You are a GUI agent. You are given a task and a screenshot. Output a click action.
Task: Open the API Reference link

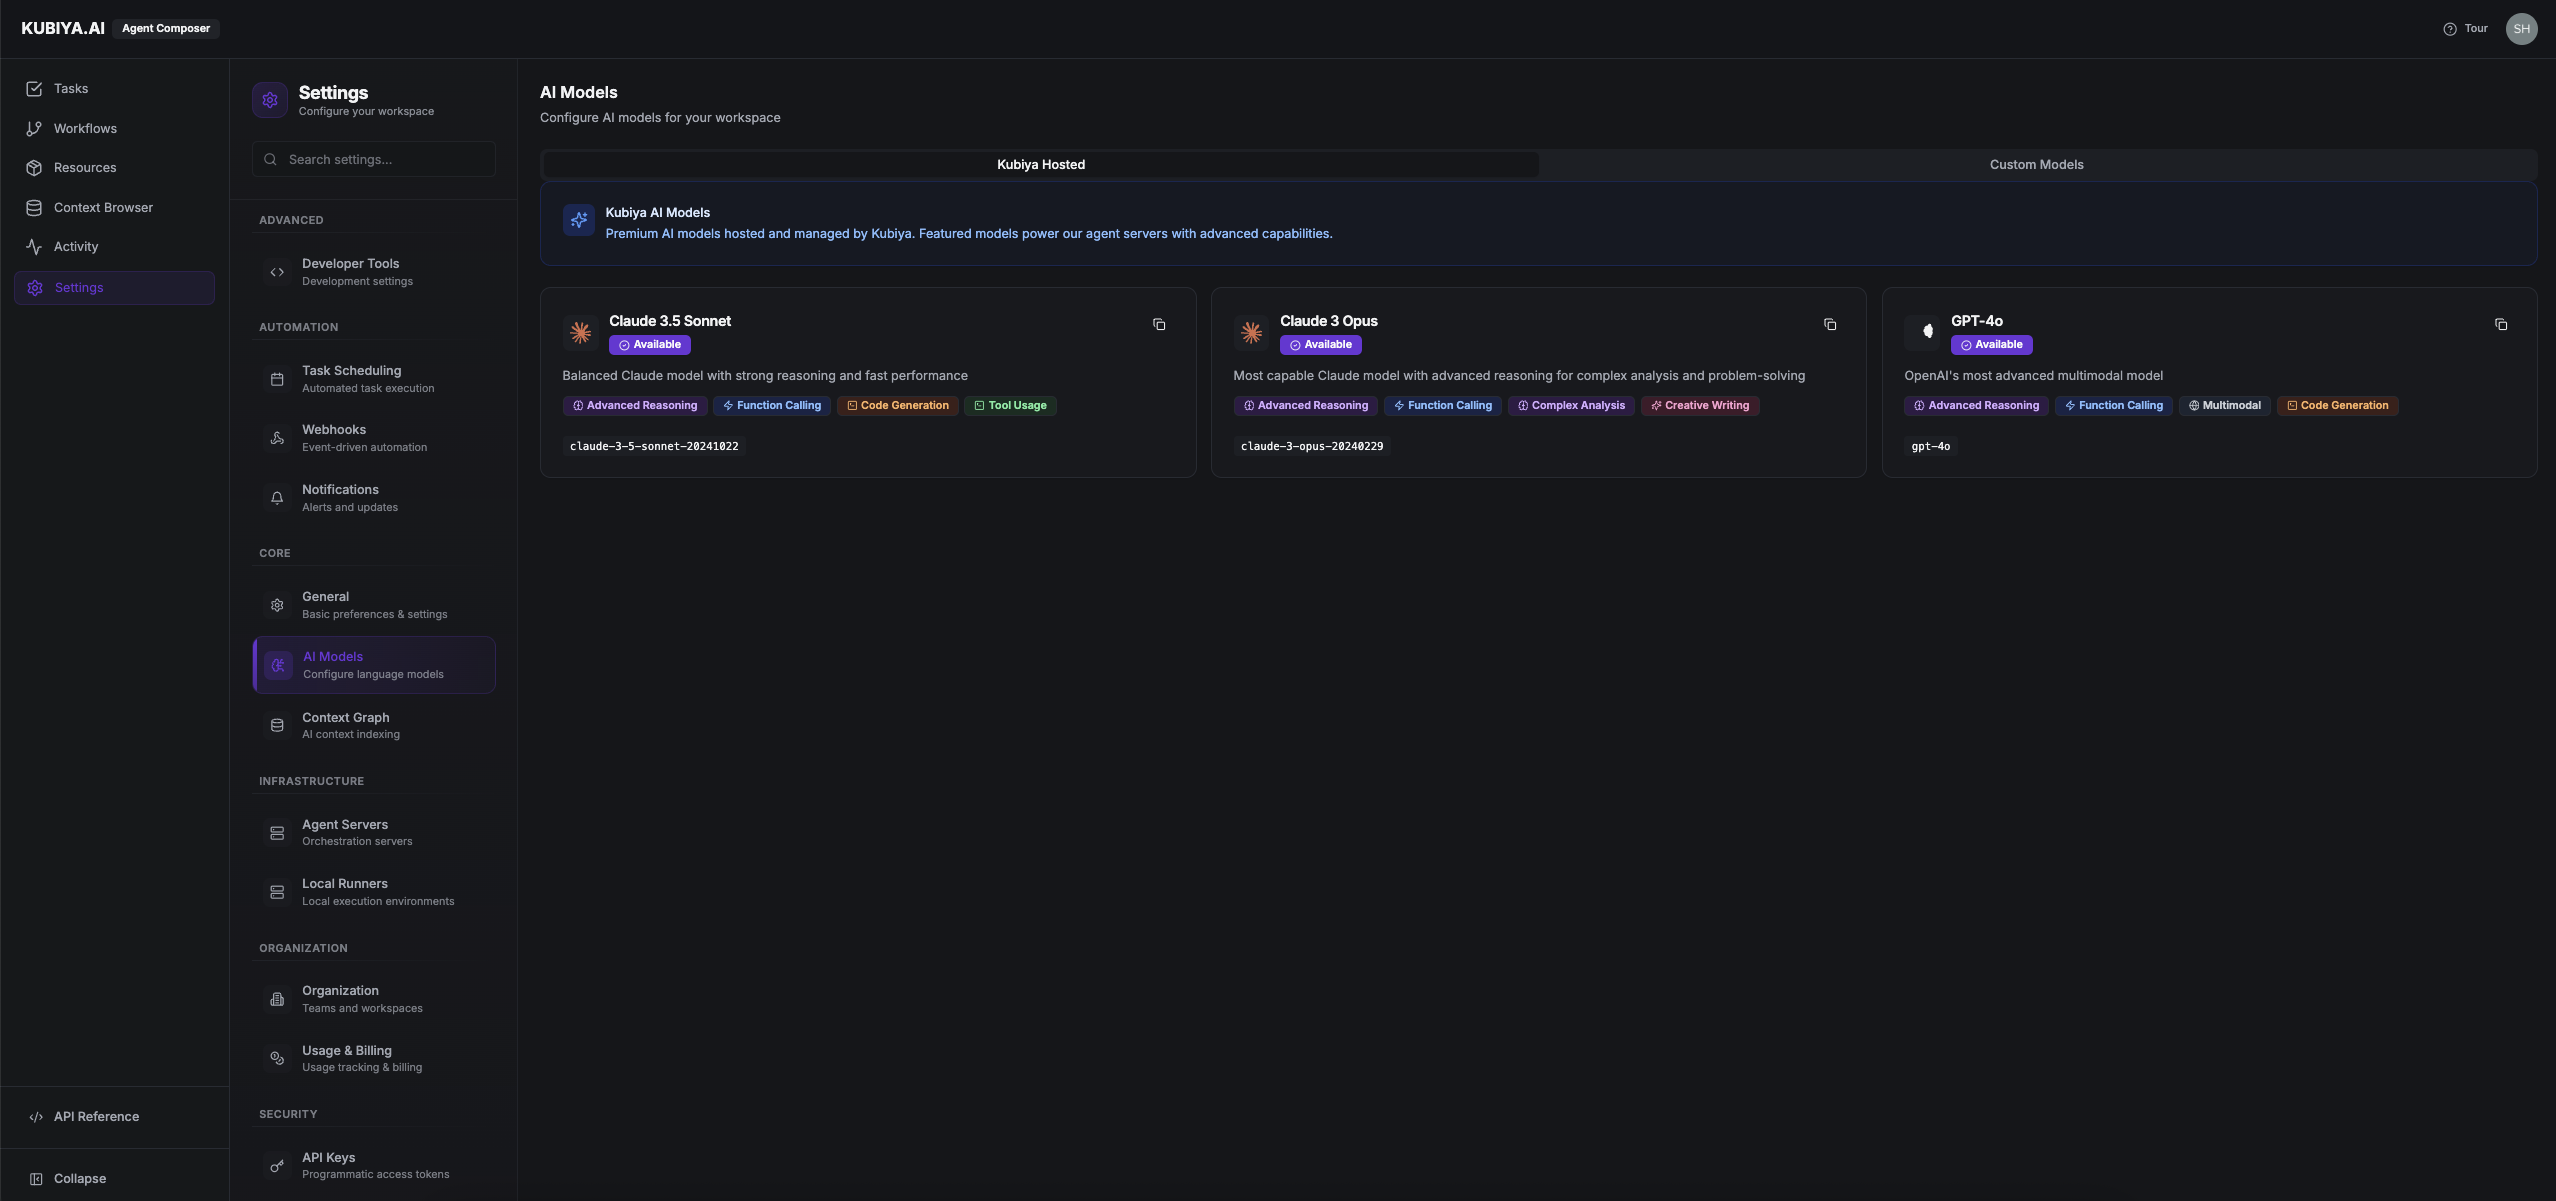click(x=114, y=1117)
